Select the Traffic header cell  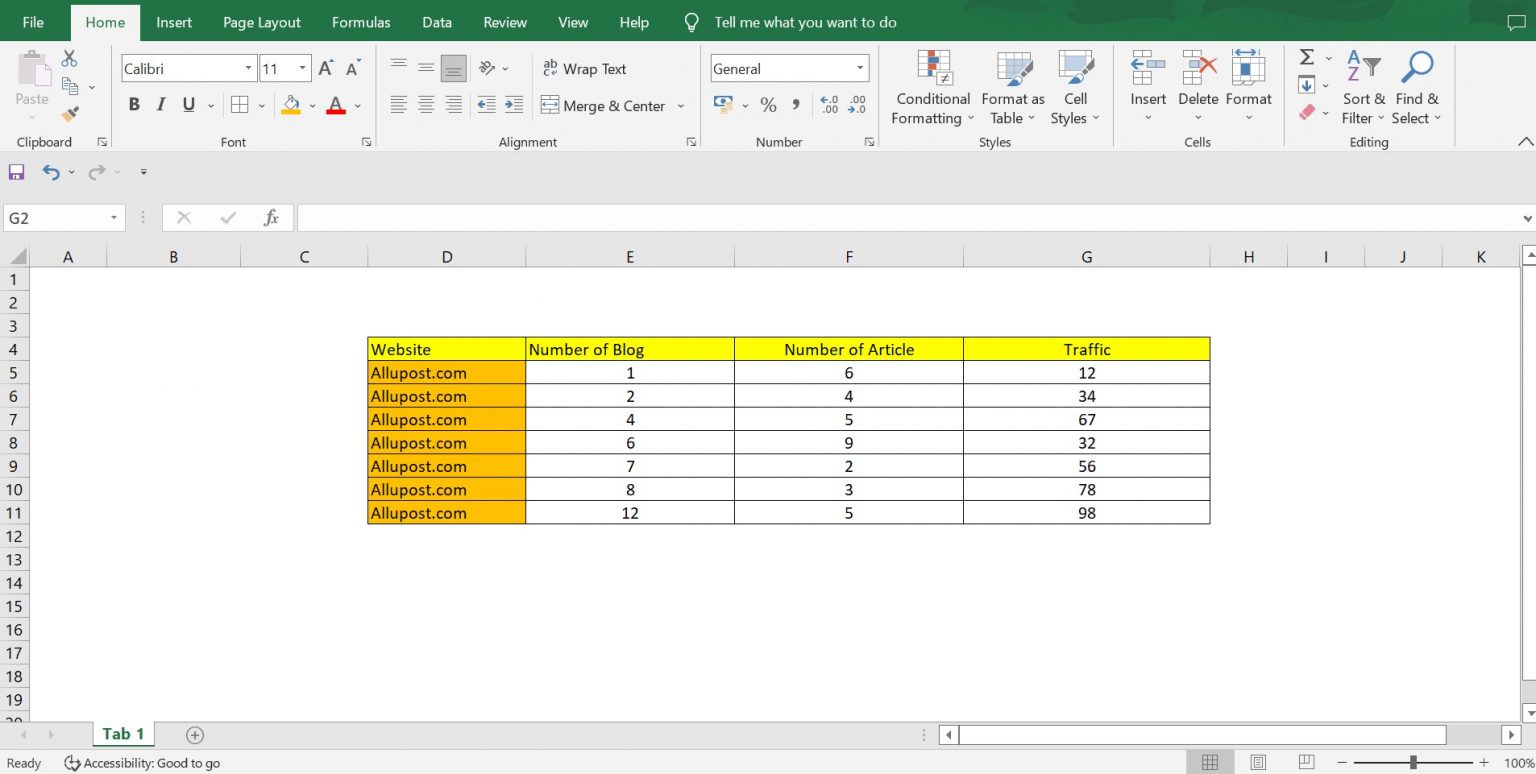click(1086, 349)
